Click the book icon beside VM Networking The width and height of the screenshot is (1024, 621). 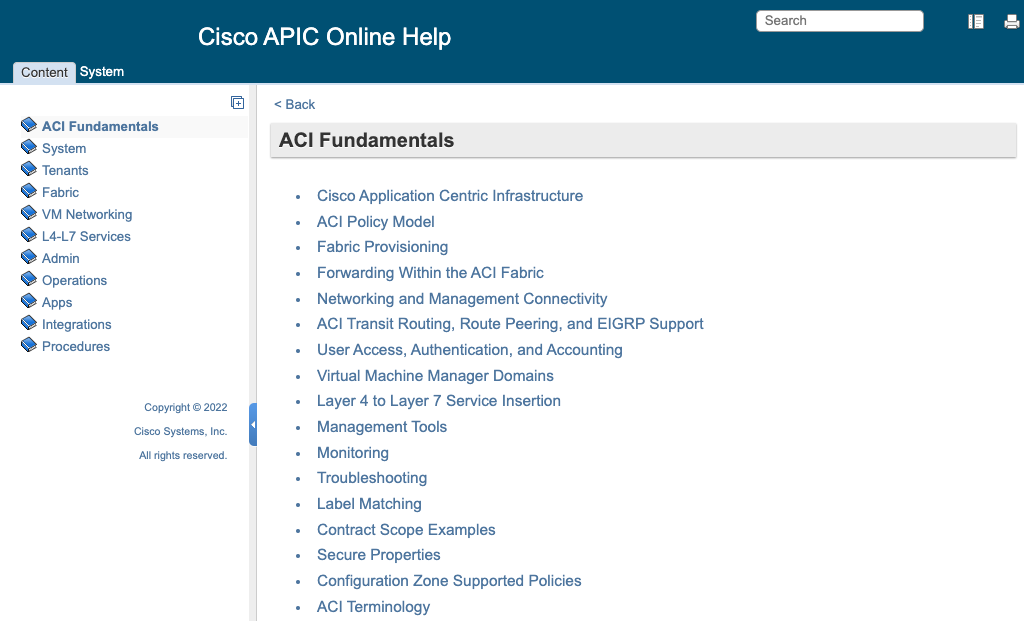29,213
